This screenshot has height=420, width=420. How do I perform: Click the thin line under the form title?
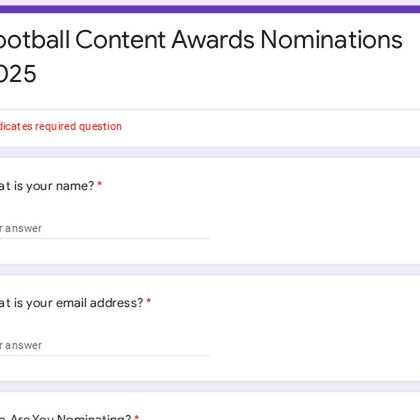[x=210, y=109]
